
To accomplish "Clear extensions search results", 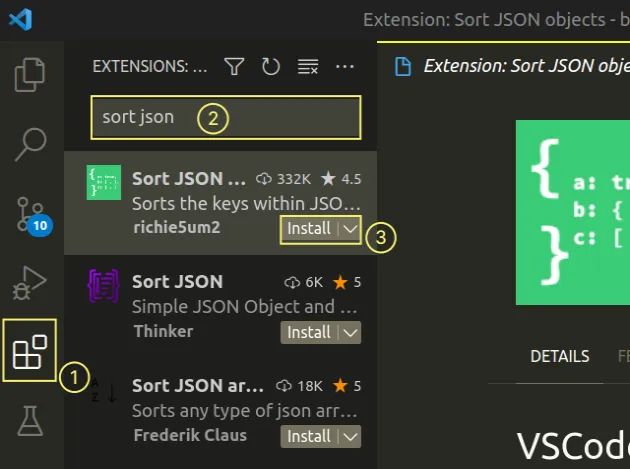I will [x=308, y=66].
